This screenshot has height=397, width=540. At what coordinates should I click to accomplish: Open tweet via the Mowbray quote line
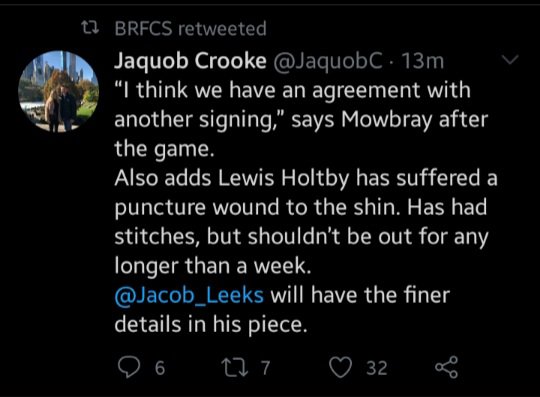click(301, 119)
